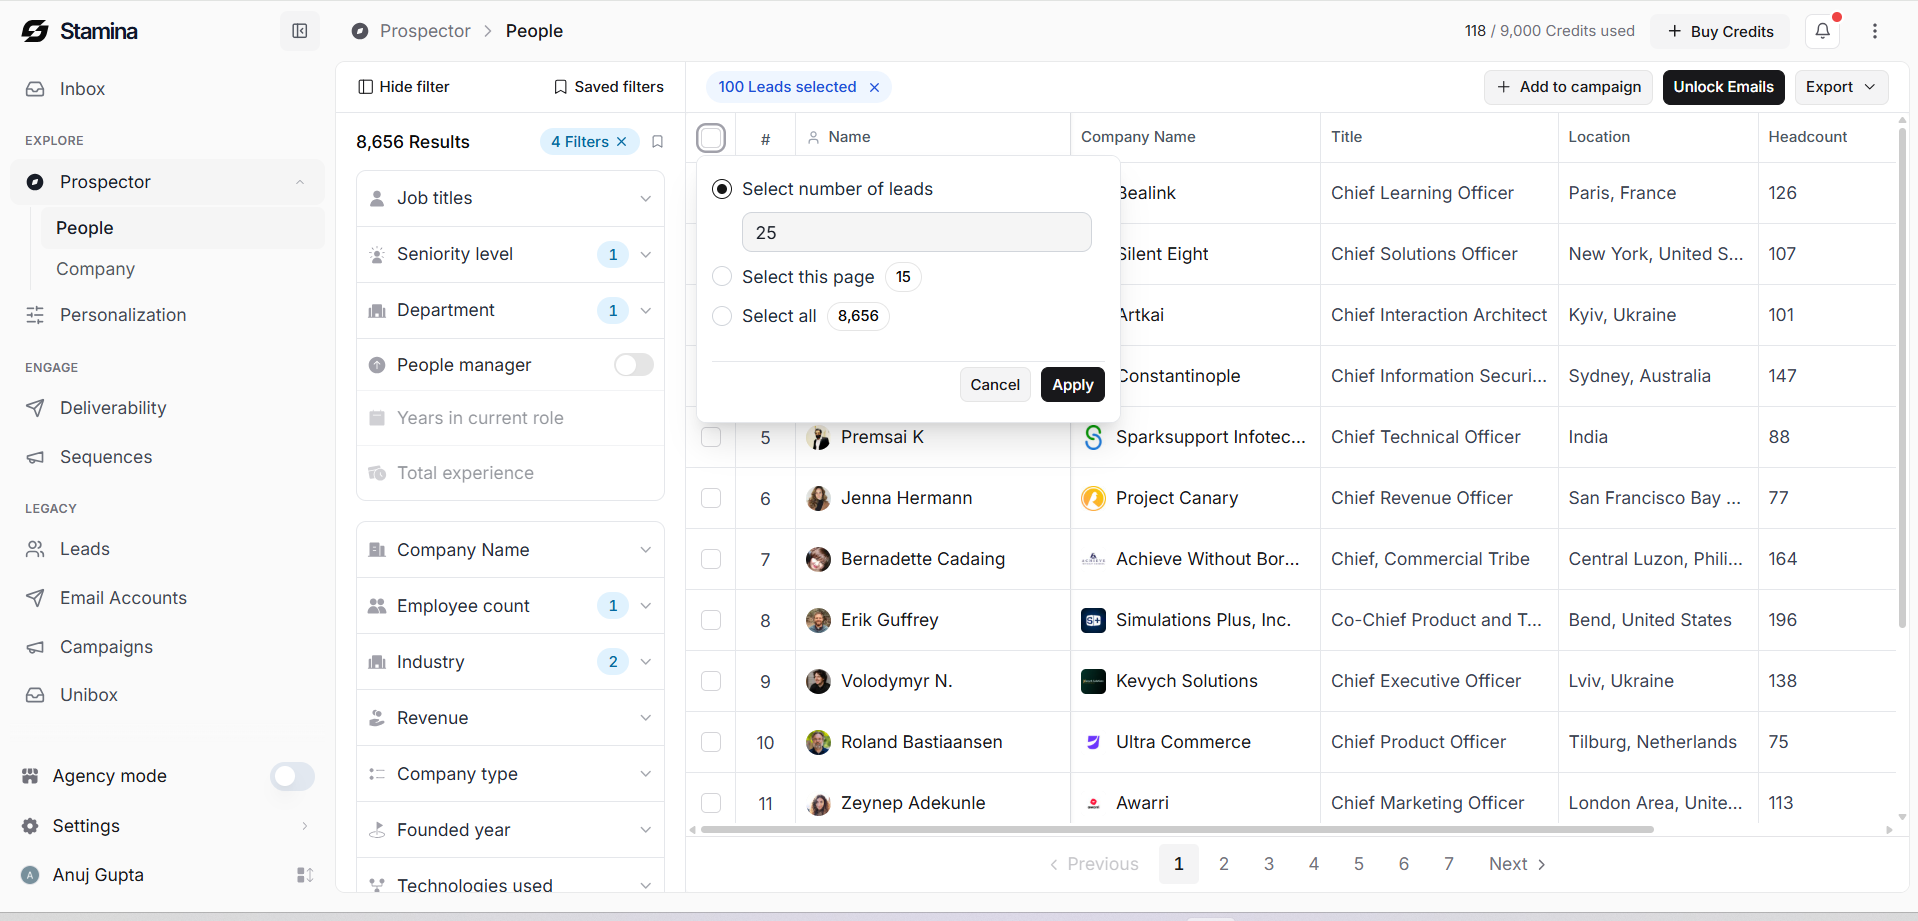Tick the checkbox for Bernadette Cadaing
Screen dimensions: 1918x921
pyautogui.click(x=711, y=559)
